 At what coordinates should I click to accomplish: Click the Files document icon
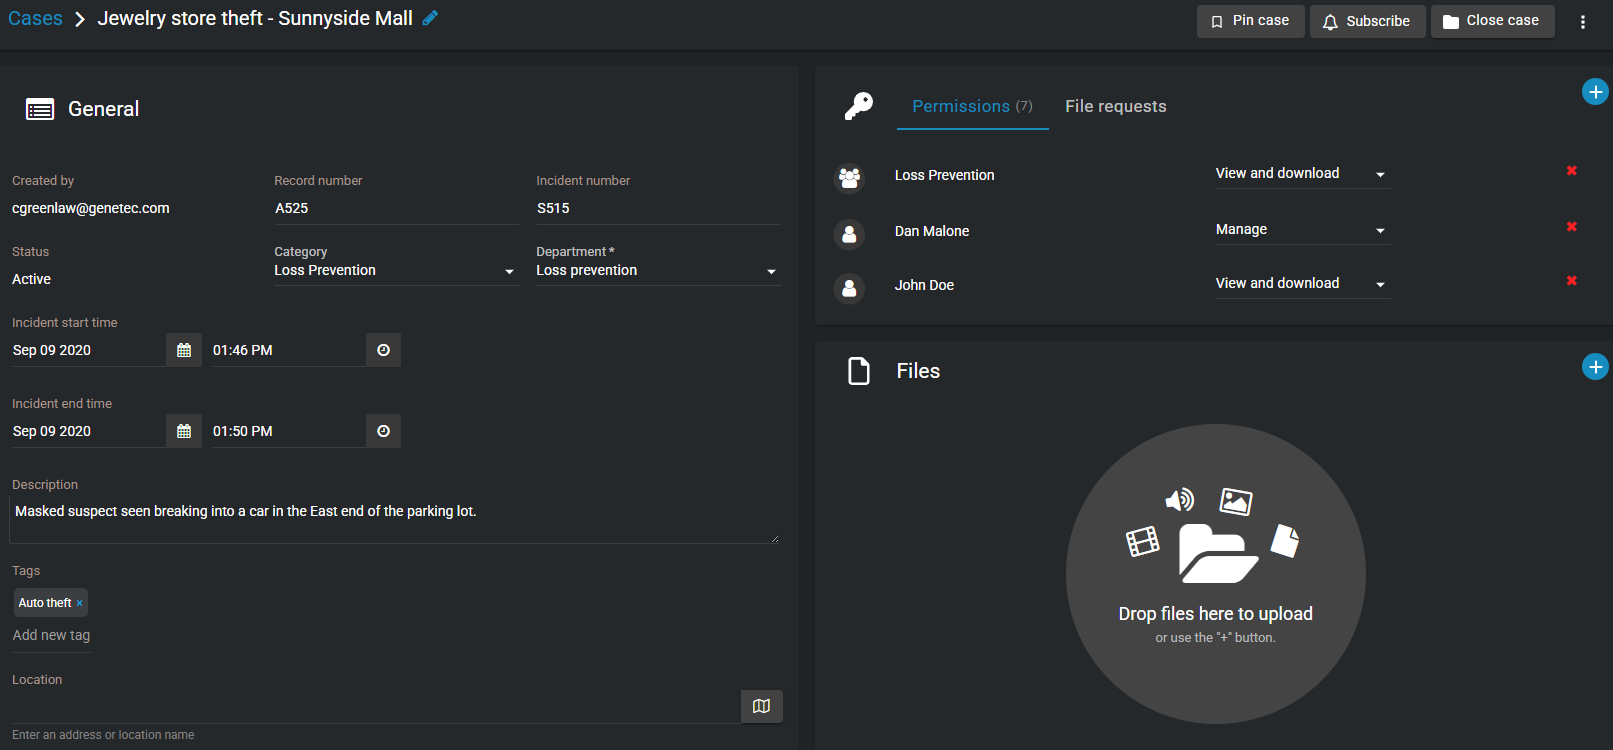(x=859, y=371)
